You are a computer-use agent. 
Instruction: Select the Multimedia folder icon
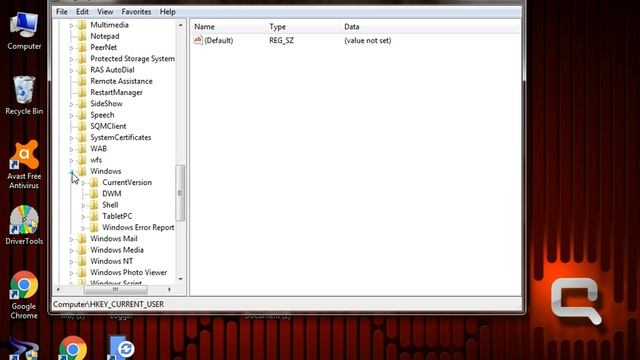click(82, 25)
